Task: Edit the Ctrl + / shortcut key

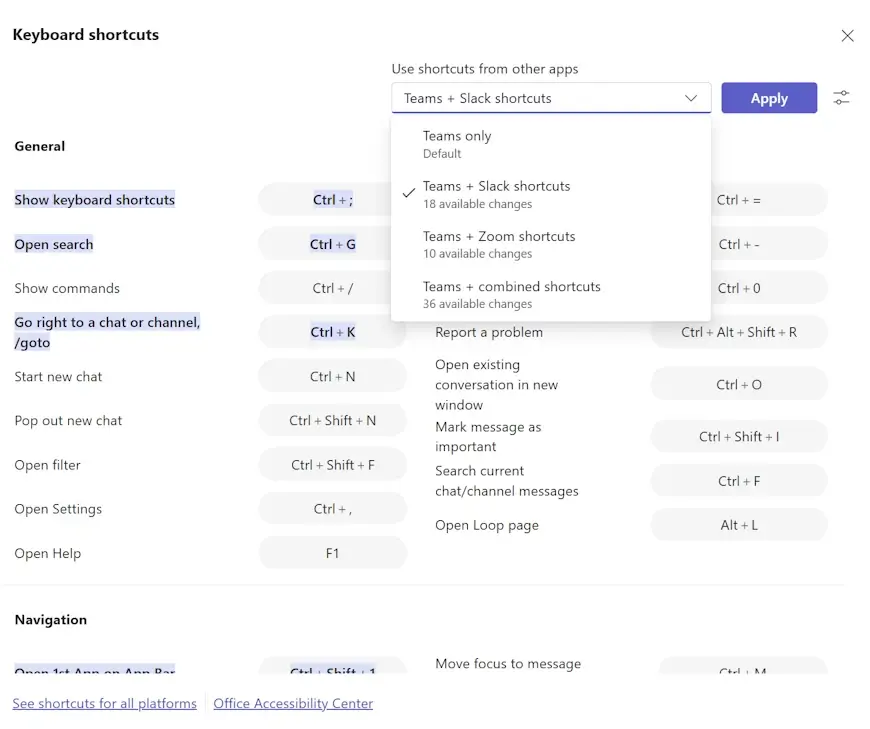Action: [x=332, y=288]
